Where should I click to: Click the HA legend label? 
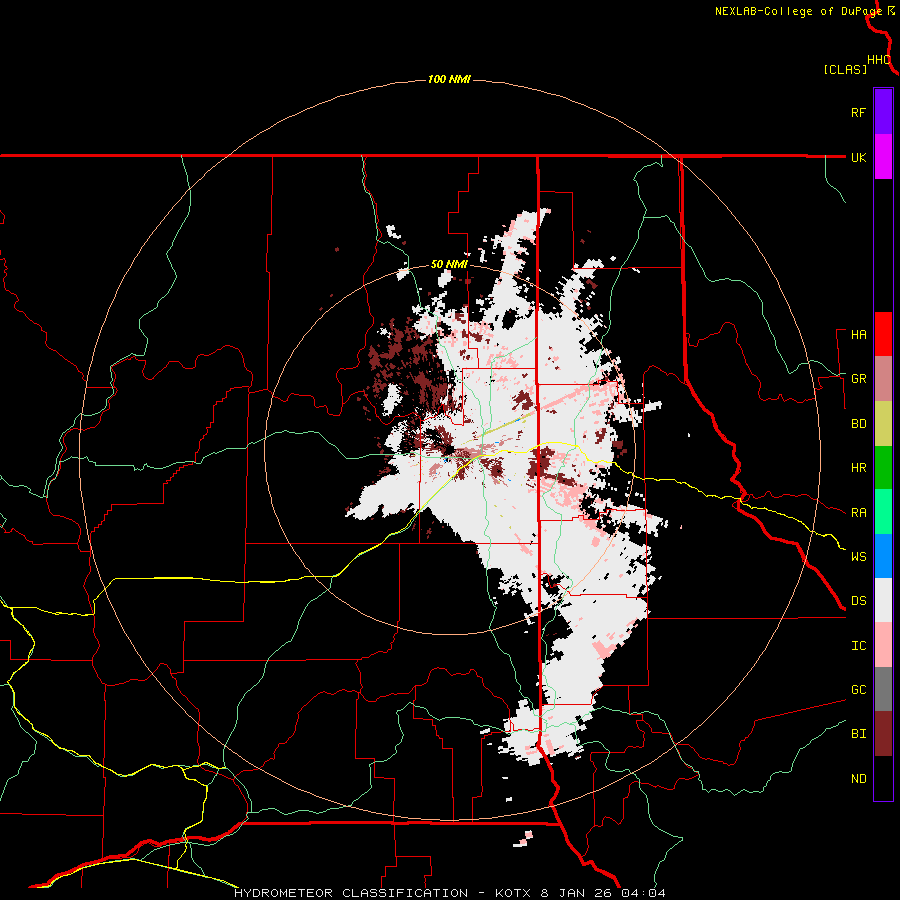pyautogui.click(x=858, y=335)
